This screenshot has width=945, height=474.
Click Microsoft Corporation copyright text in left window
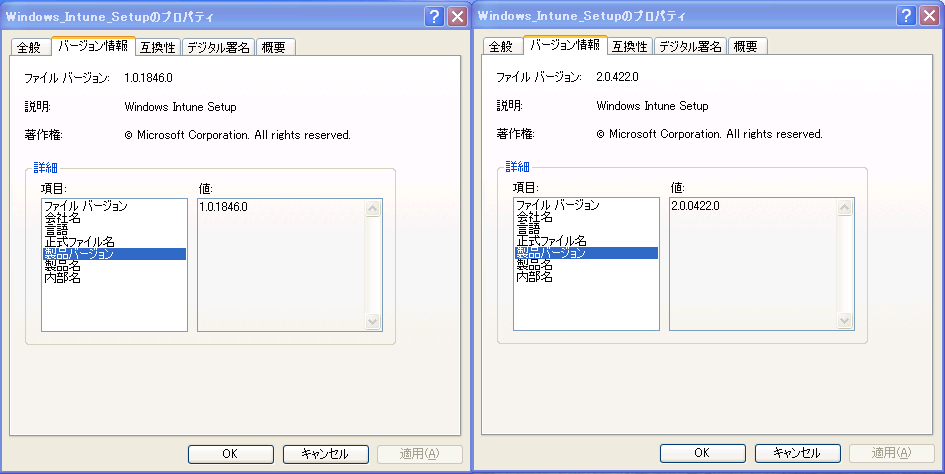(237, 135)
